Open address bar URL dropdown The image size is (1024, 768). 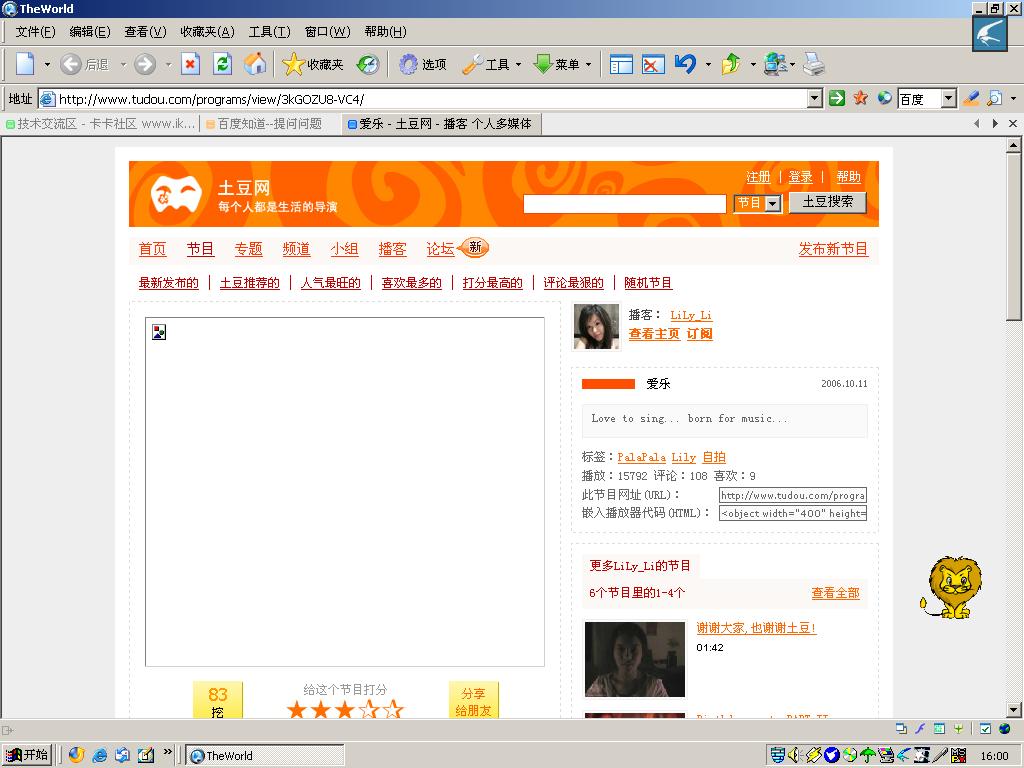point(814,99)
